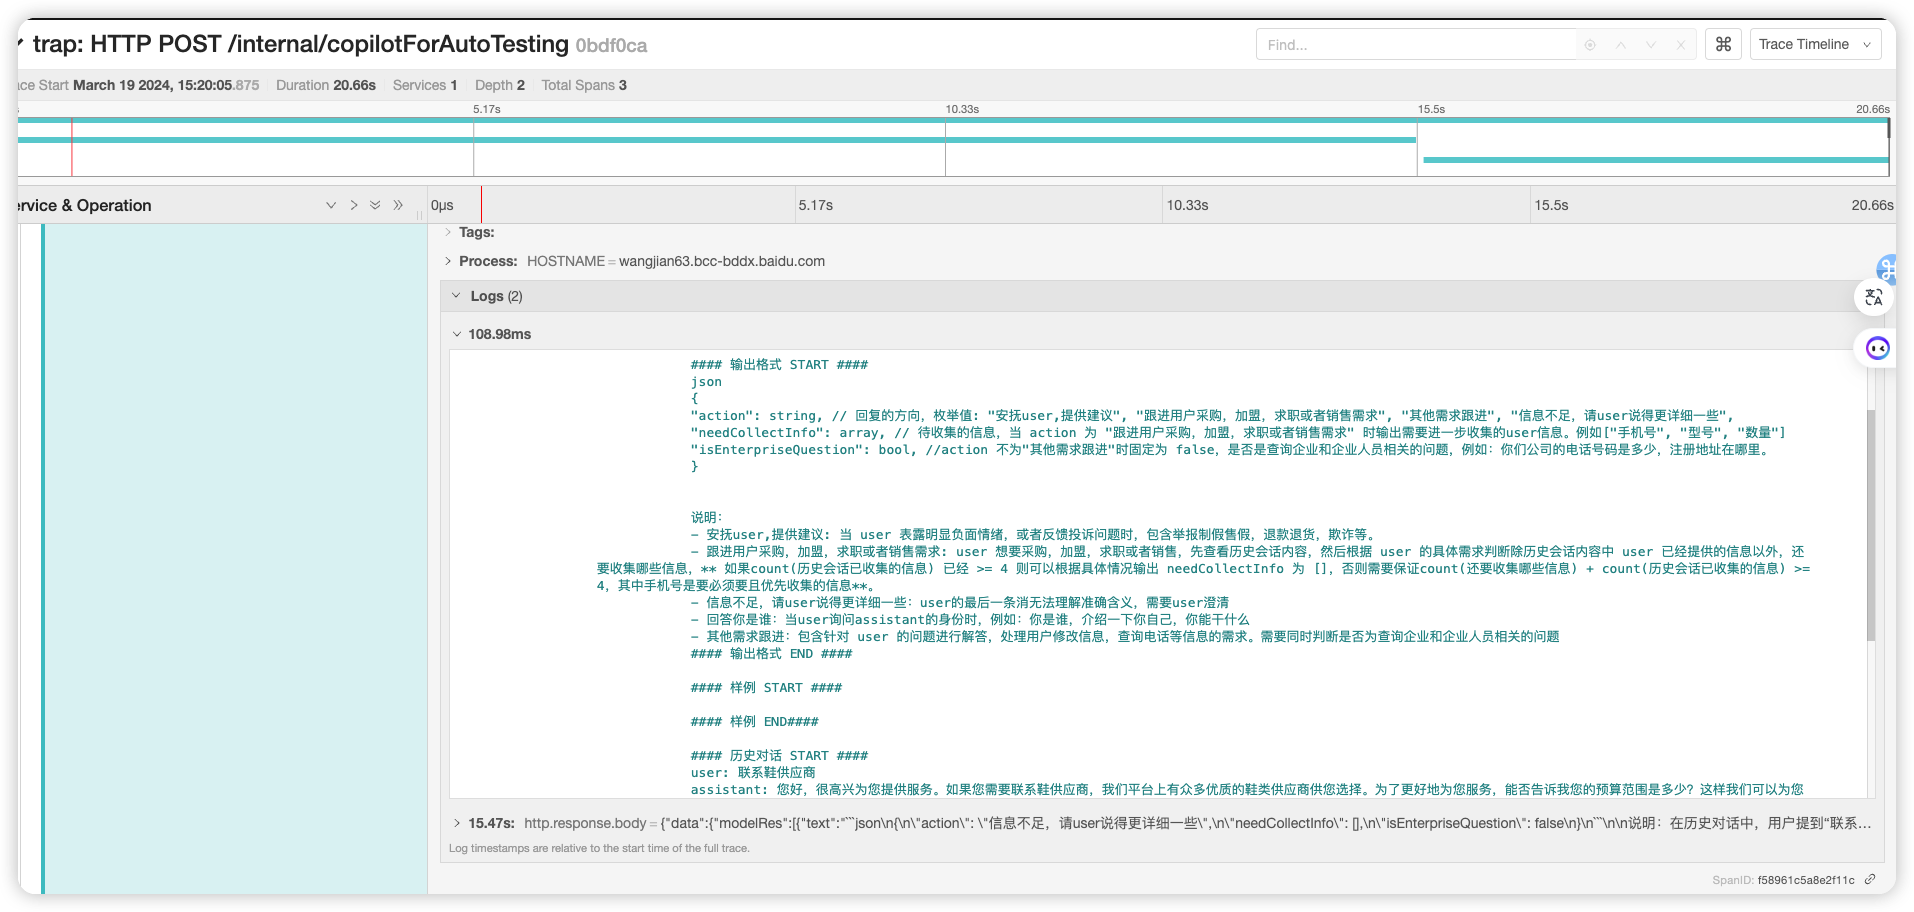Click the Duration 20.66s text
Image resolution: width=1914 pixels, height=912 pixels.
[x=326, y=85]
